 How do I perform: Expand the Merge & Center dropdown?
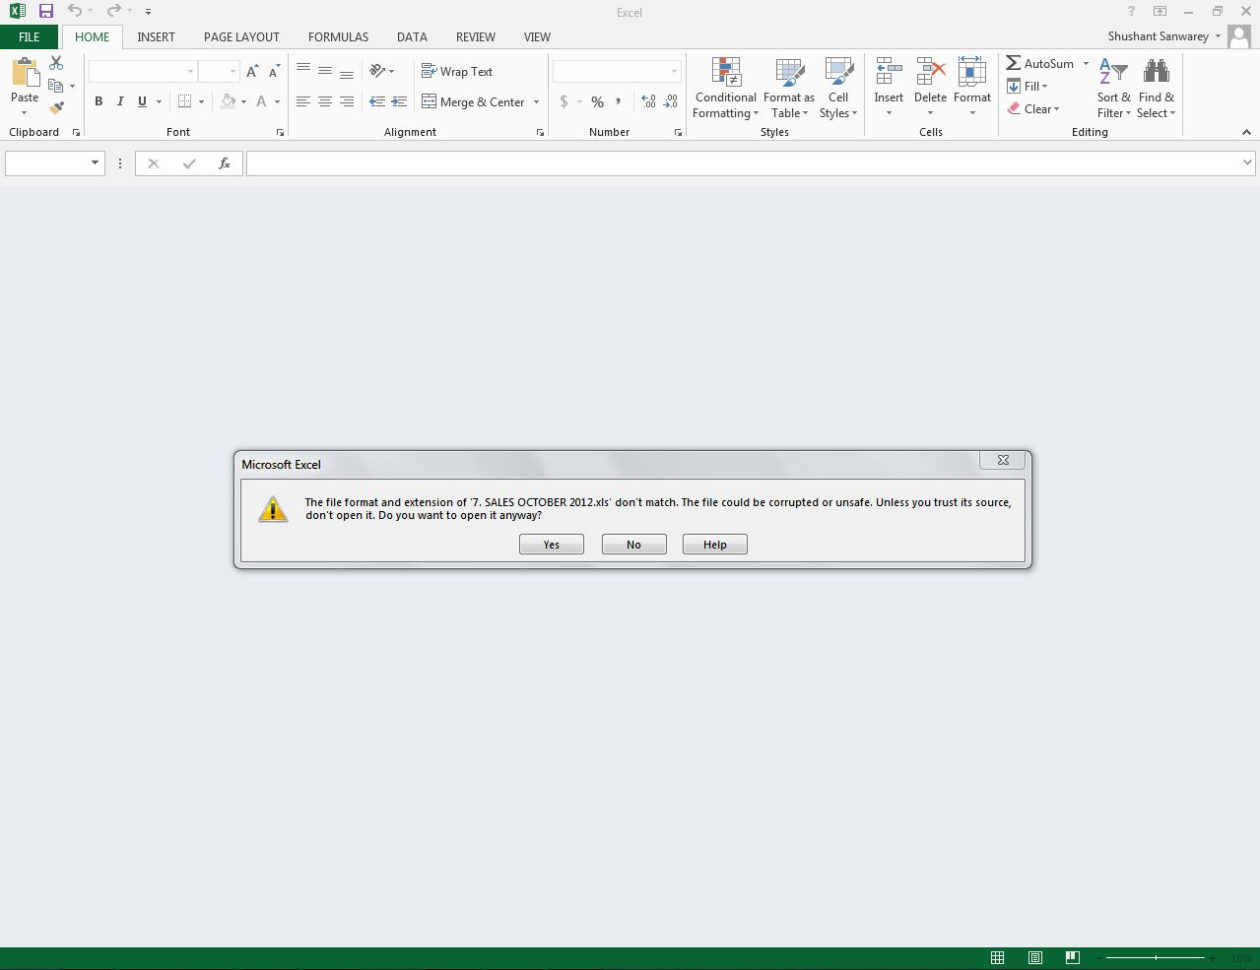[x=537, y=101]
